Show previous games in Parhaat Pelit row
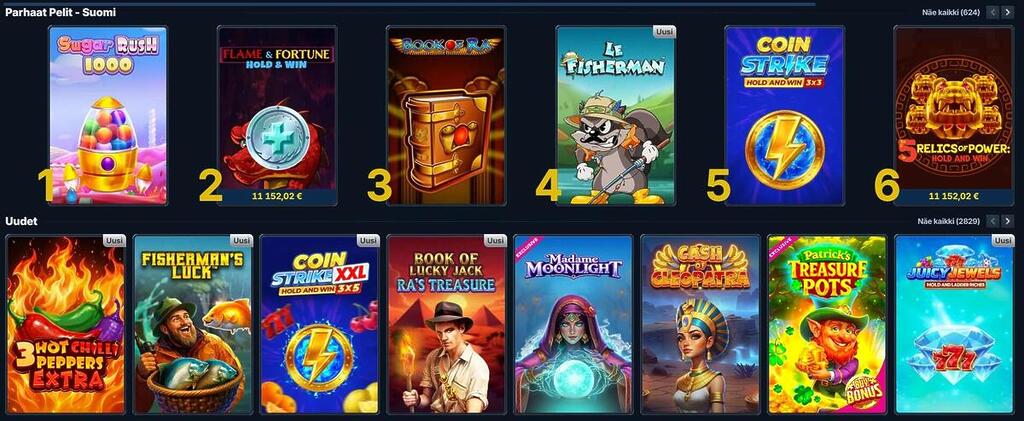 [993, 12]
